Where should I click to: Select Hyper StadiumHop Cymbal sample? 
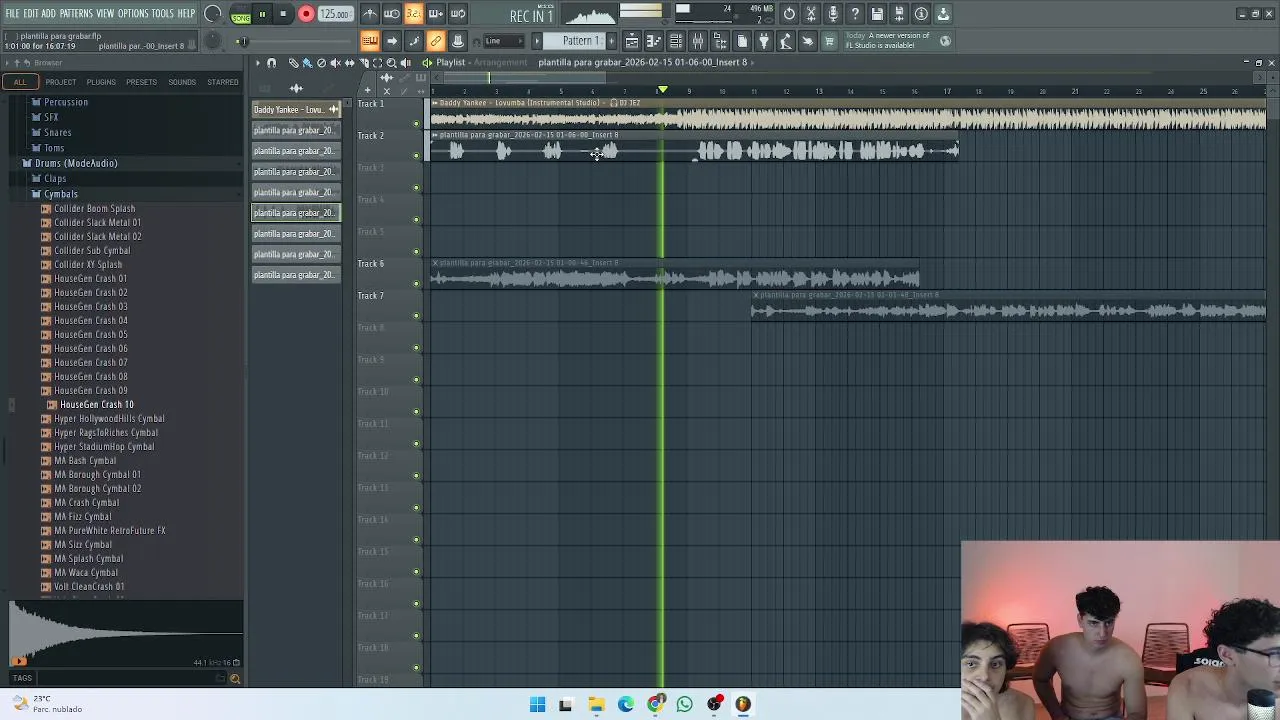103,447
